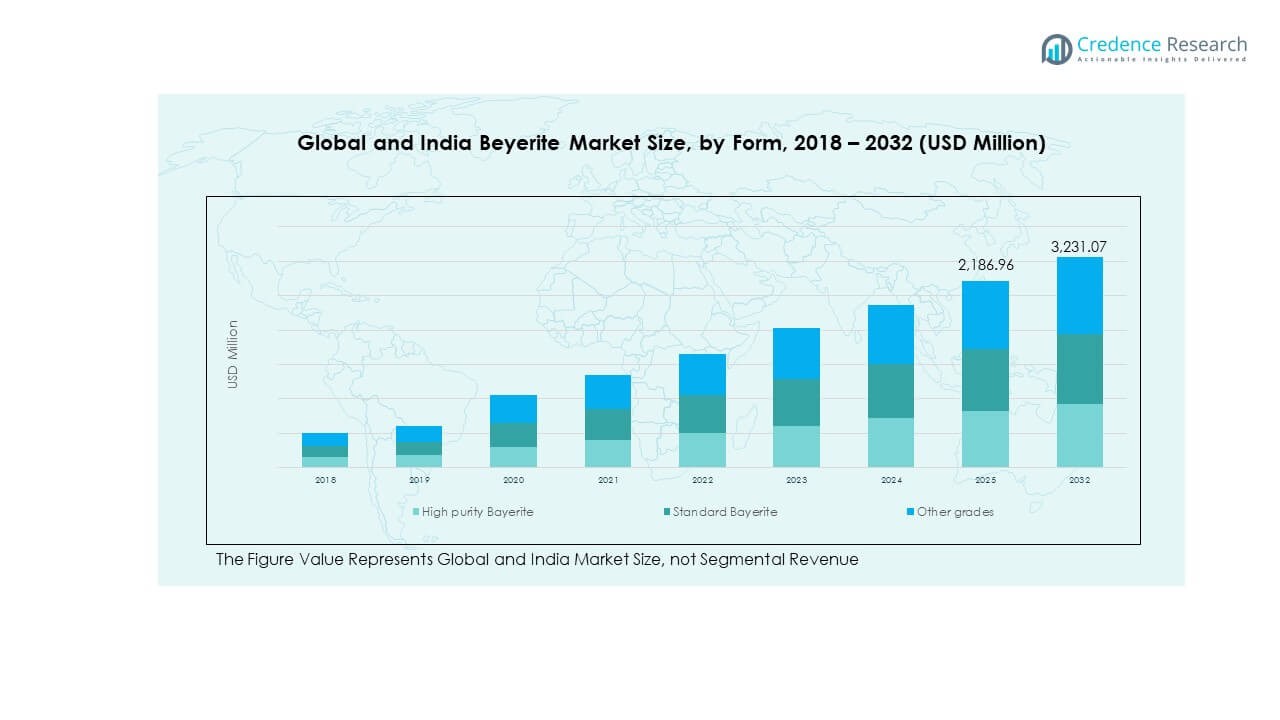The height and width of the screenshot is (720, 1280).
Task: Click the Other grades segment of 2032 bar
Action: (x=1079, y=295)
